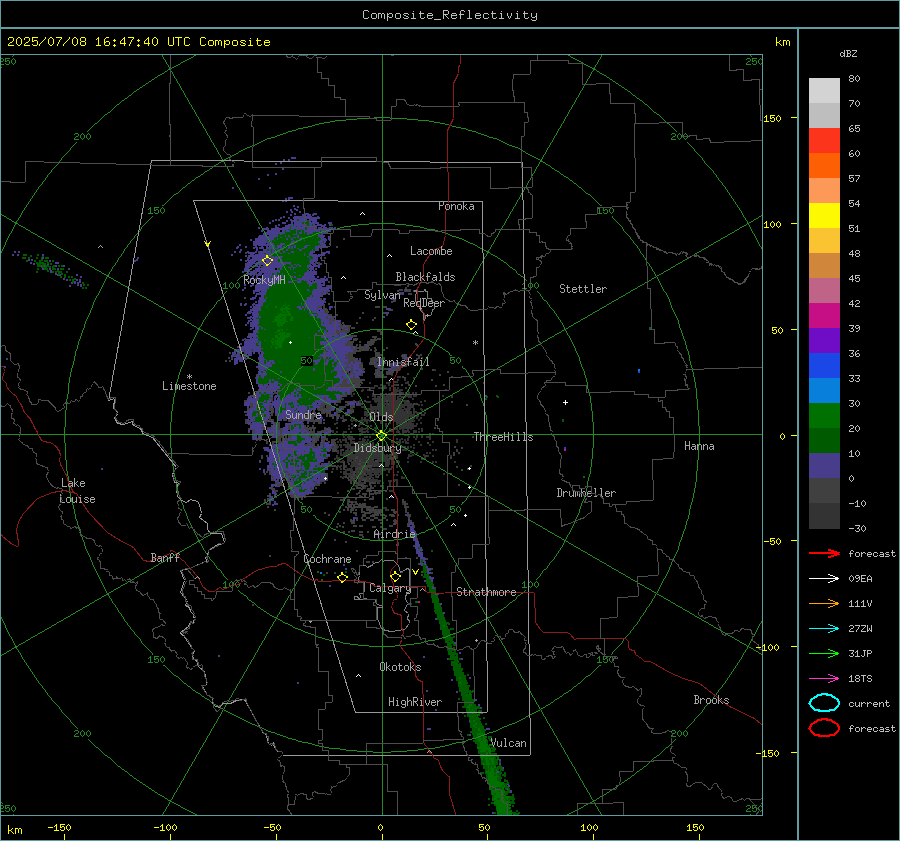Click the yellow diamond marker above RockyMH
The width and height of the screenshot is (900, 841).
[x=267, y=261]
